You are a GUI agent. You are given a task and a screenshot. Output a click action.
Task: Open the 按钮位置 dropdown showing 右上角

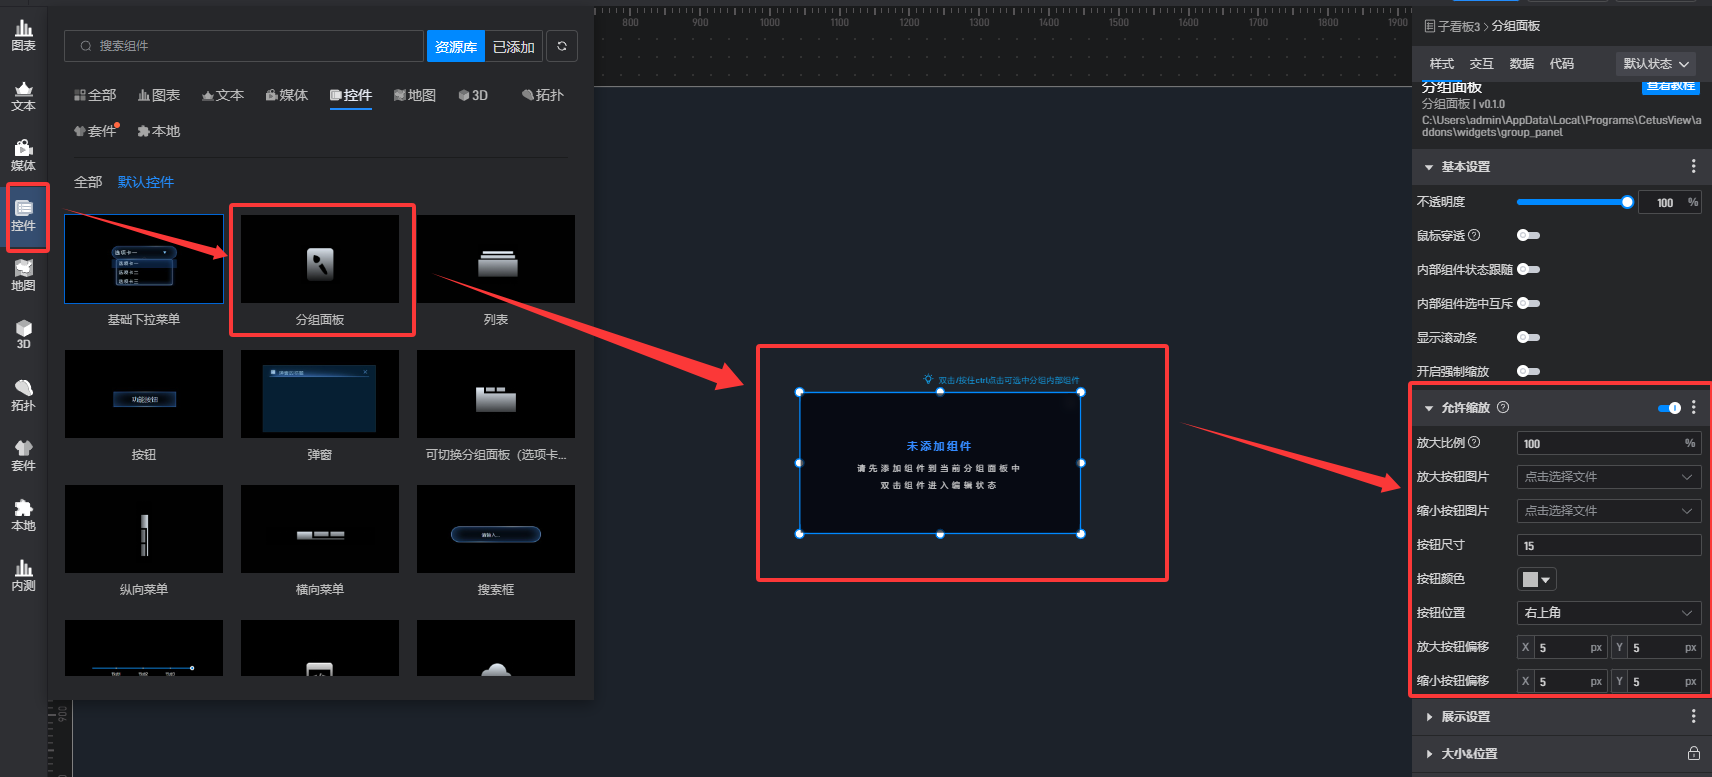(x=1608, y=613)
